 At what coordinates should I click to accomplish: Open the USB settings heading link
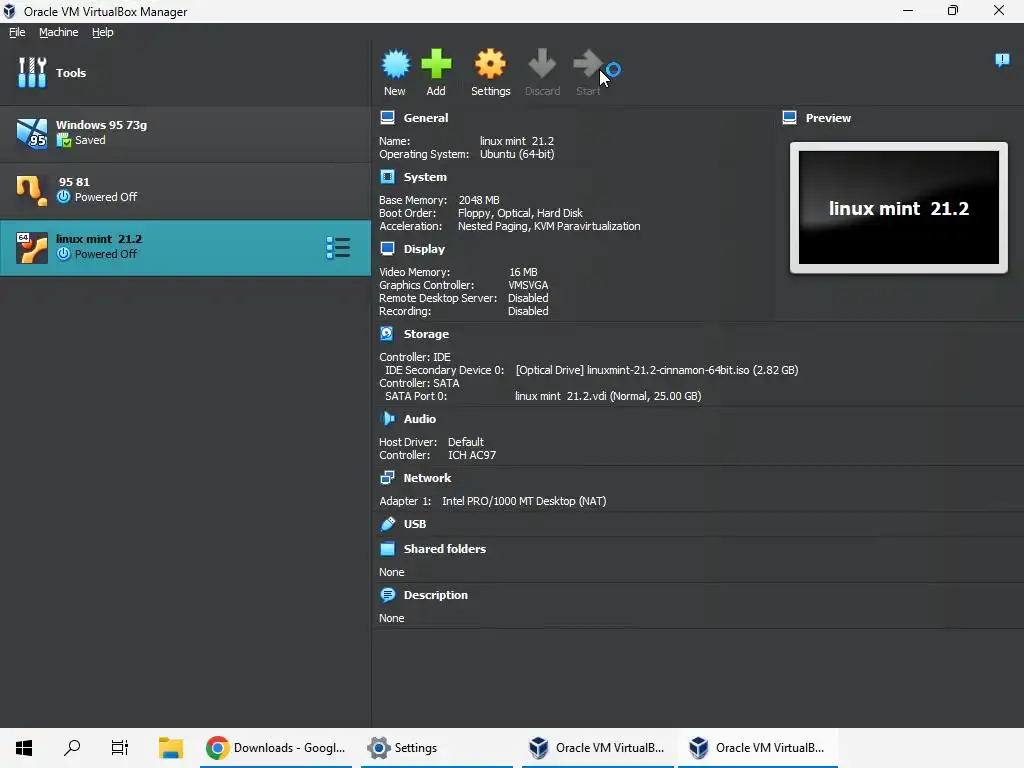[x=415, y=524]
